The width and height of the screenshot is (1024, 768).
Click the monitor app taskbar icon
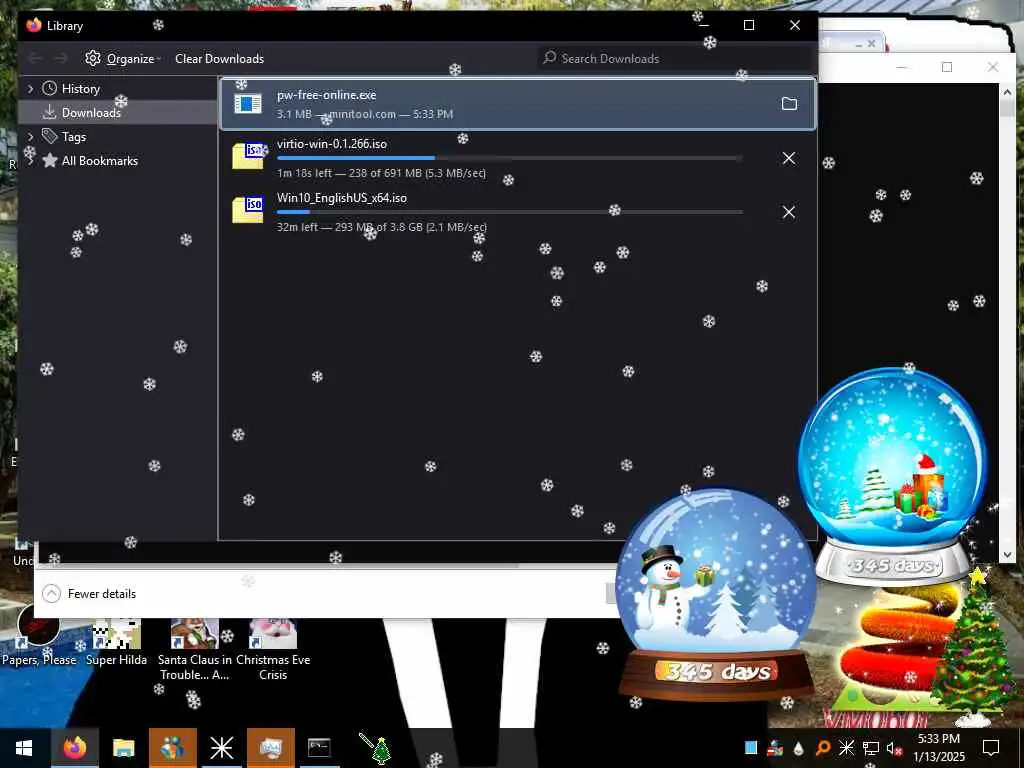coord(270,748)
